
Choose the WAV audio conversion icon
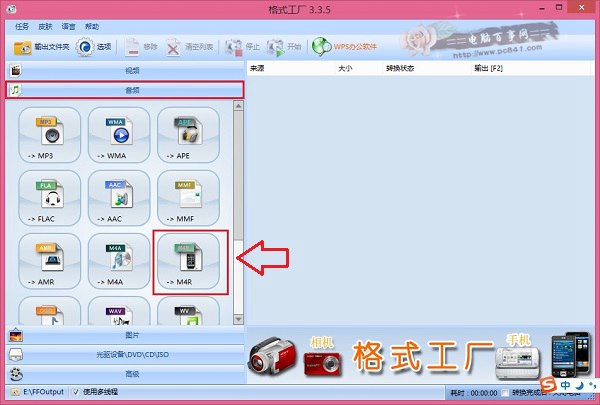click(x=119, y=312)
